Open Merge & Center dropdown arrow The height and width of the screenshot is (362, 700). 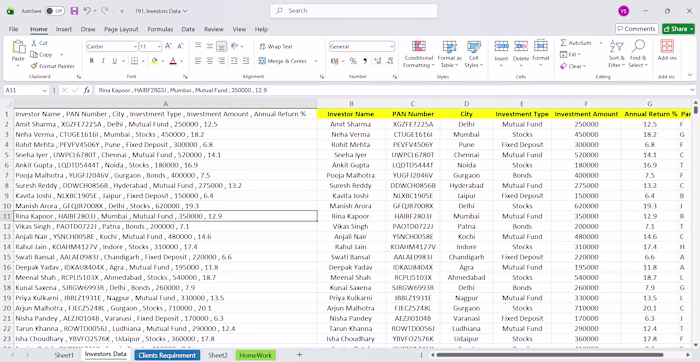click(316, 61)
